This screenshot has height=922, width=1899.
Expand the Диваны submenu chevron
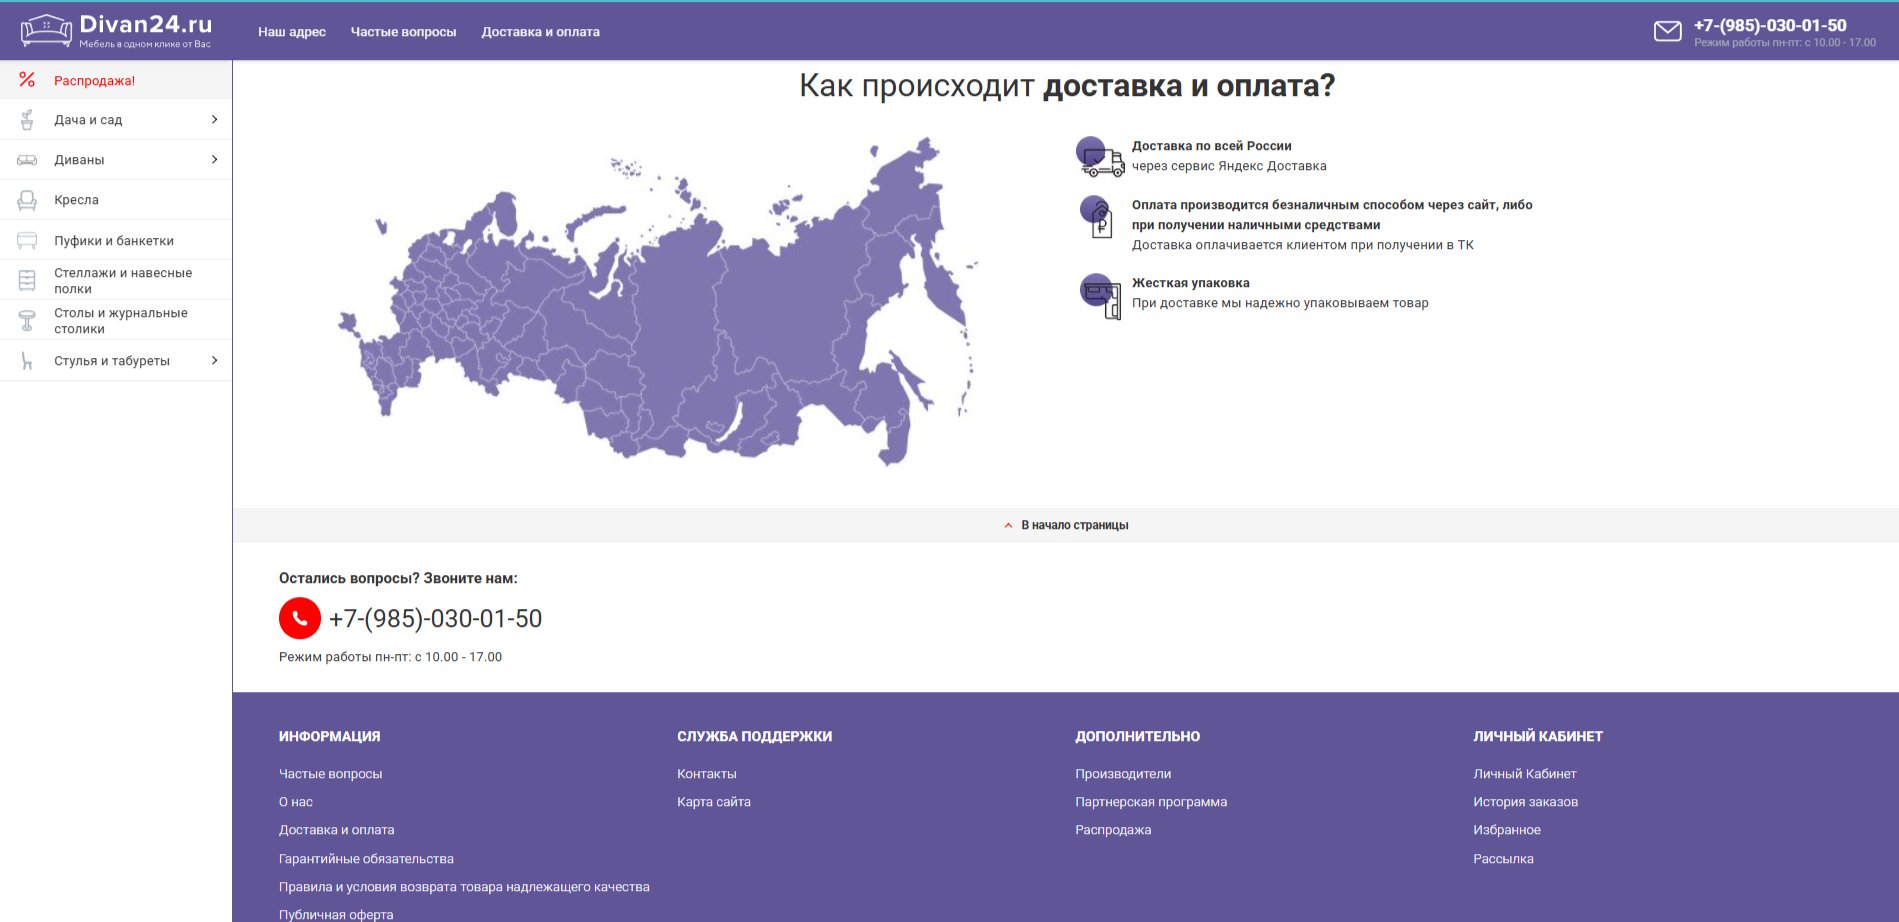click(x=214, y=159)
